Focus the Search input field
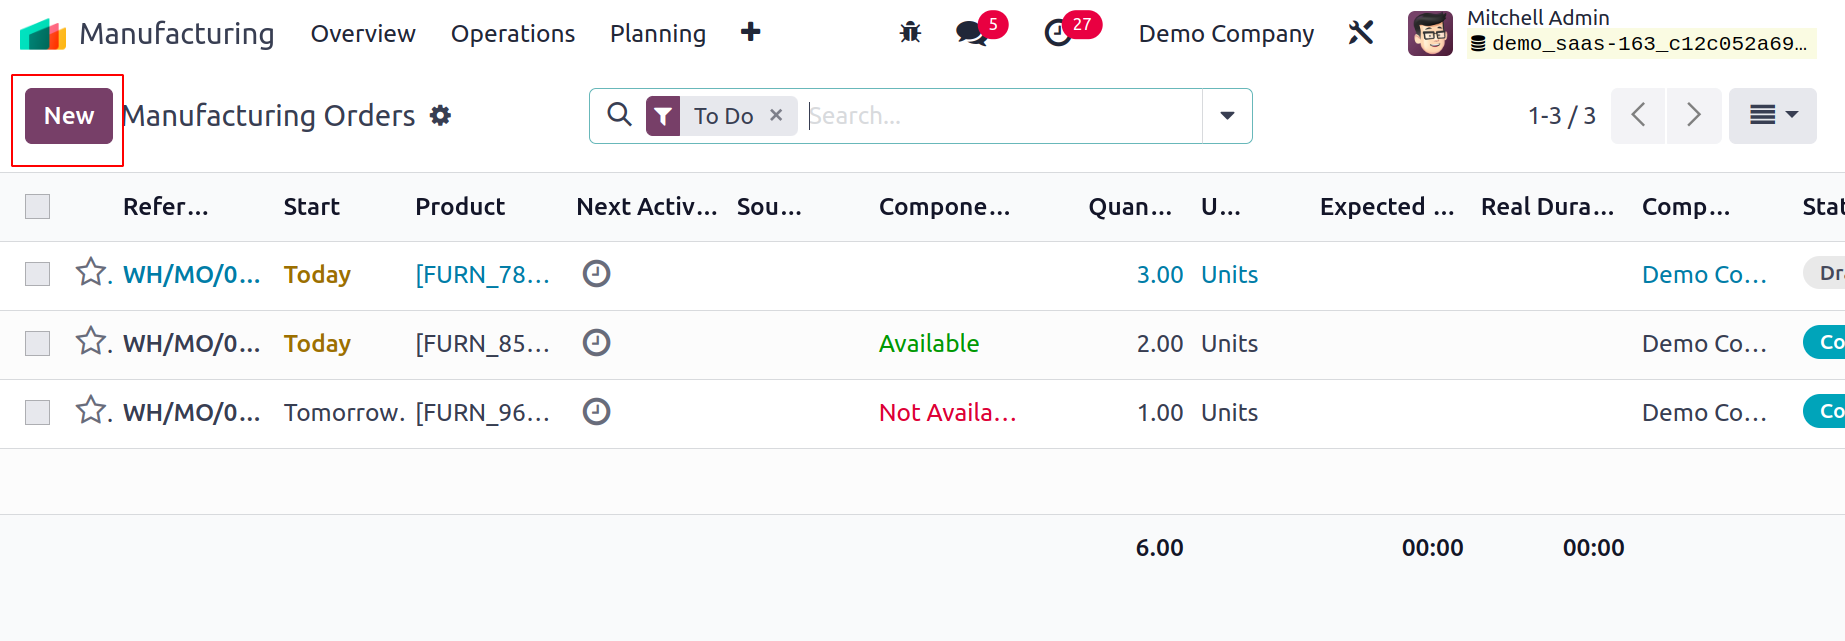Viewport: 1845px width, 641px height. pos(1003,116)
